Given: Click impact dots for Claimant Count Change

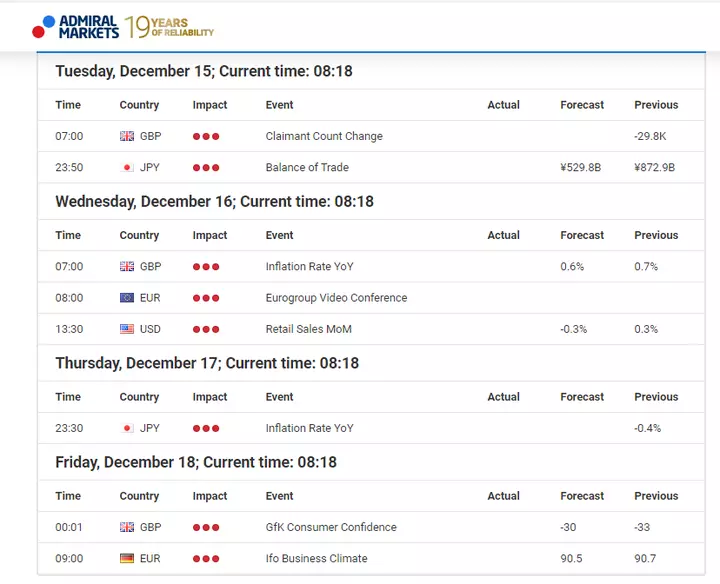Looking at the screenshot, I should click(206, 136).
